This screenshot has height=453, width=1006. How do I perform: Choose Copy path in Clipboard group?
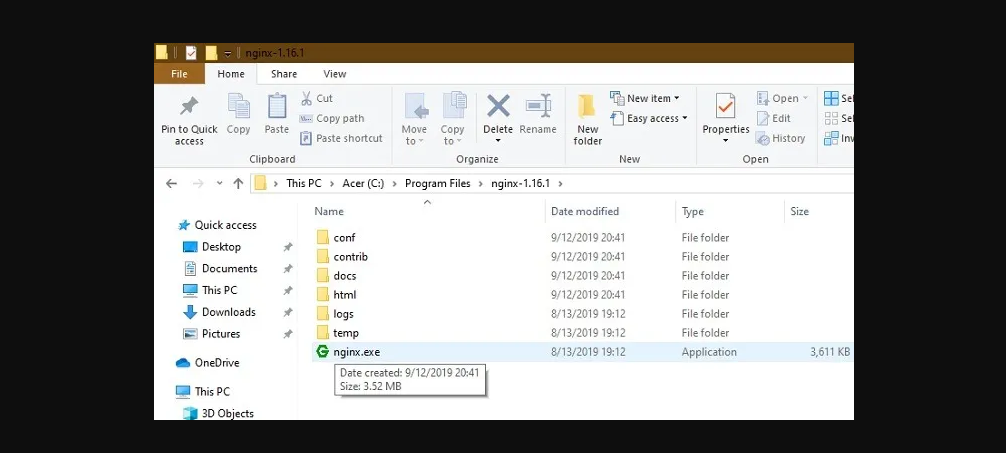point(332,118)
